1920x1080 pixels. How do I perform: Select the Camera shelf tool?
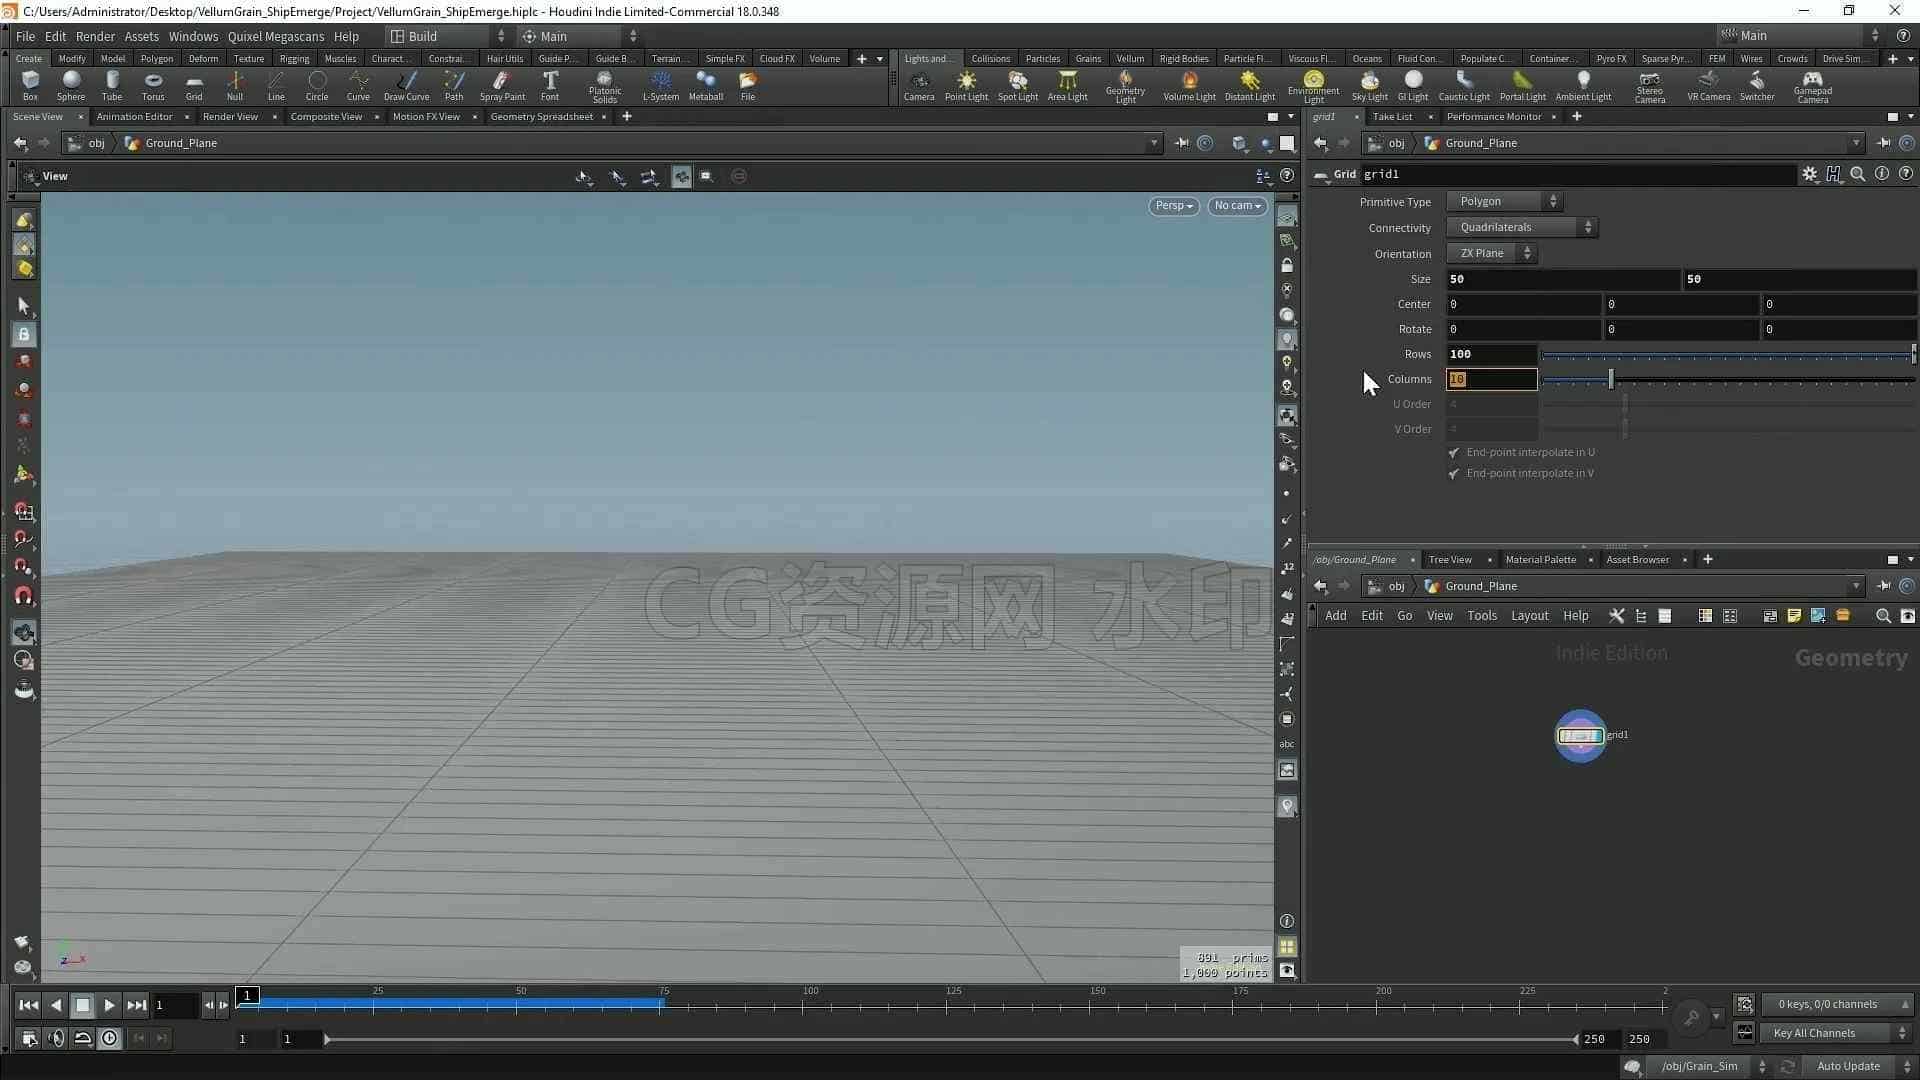point(919,85)
